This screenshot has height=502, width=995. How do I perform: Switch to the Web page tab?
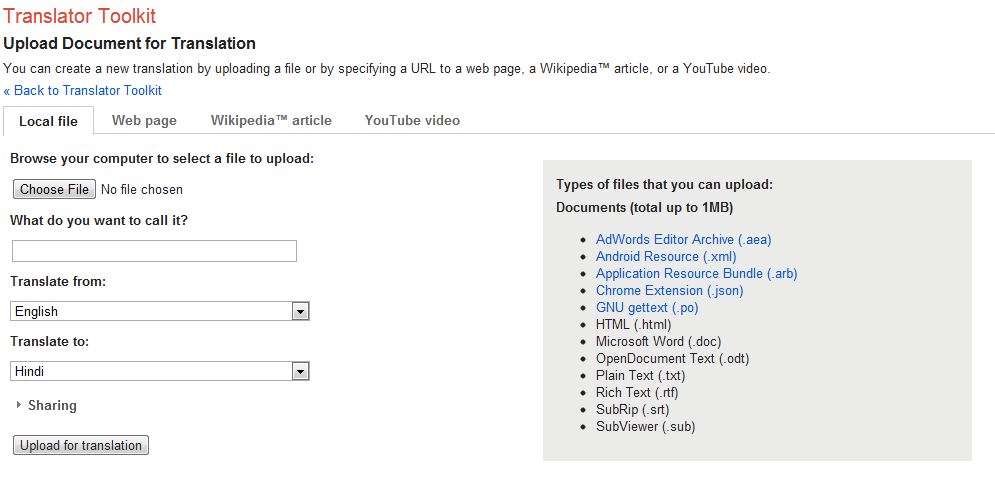(144, 121)
